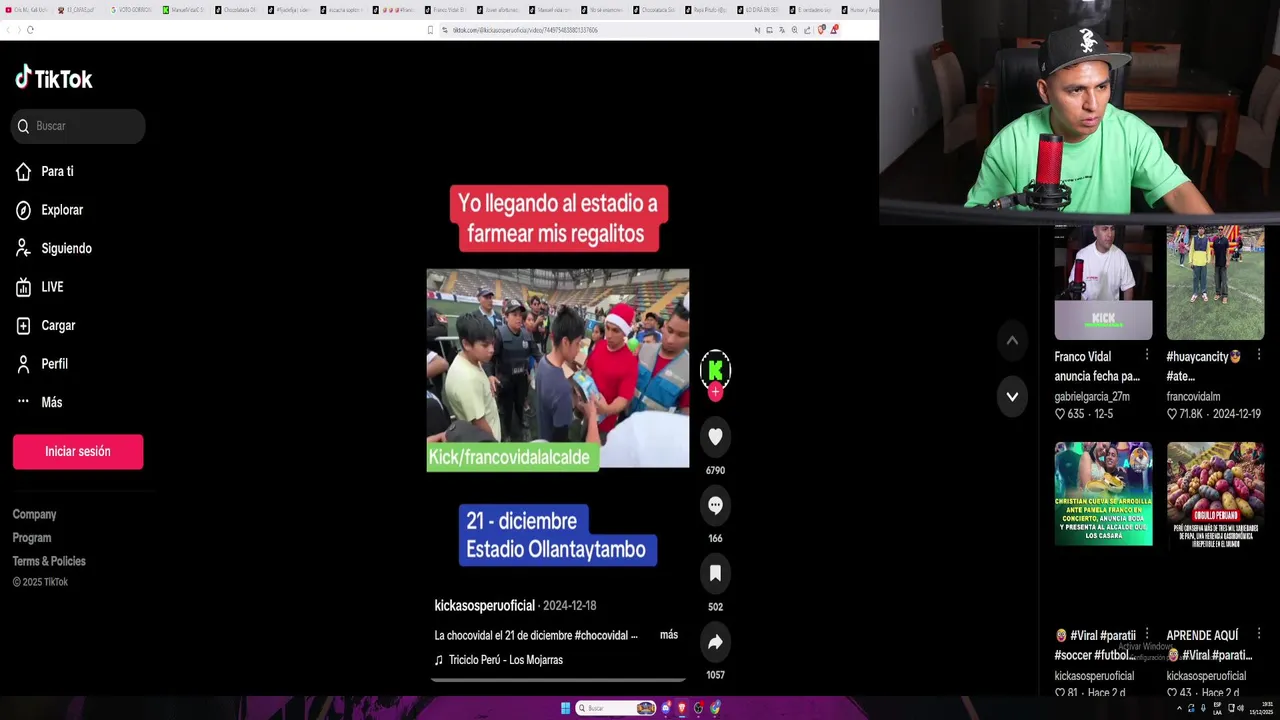
Task: Click the bookmark icon left of the URL
Action: 431,30
